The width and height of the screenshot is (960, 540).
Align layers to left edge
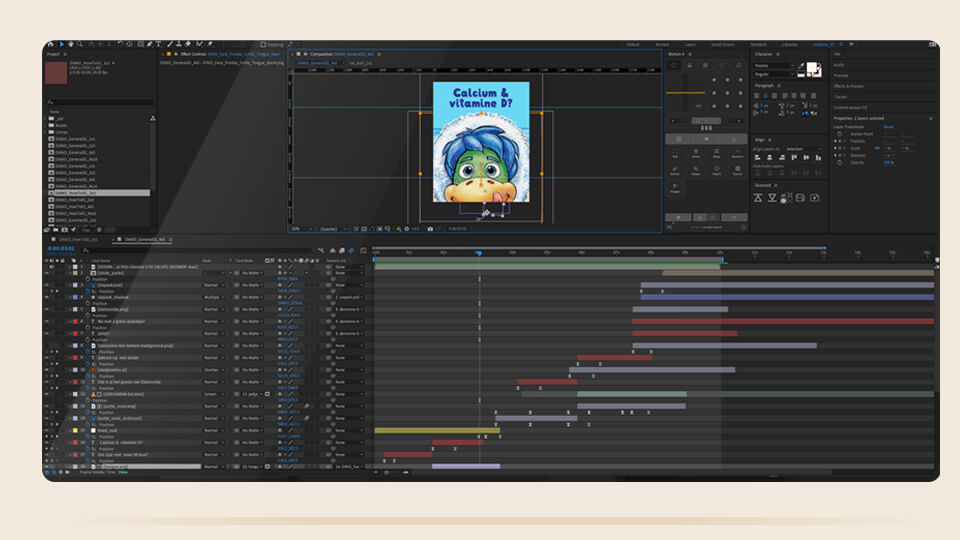(757, 158)
